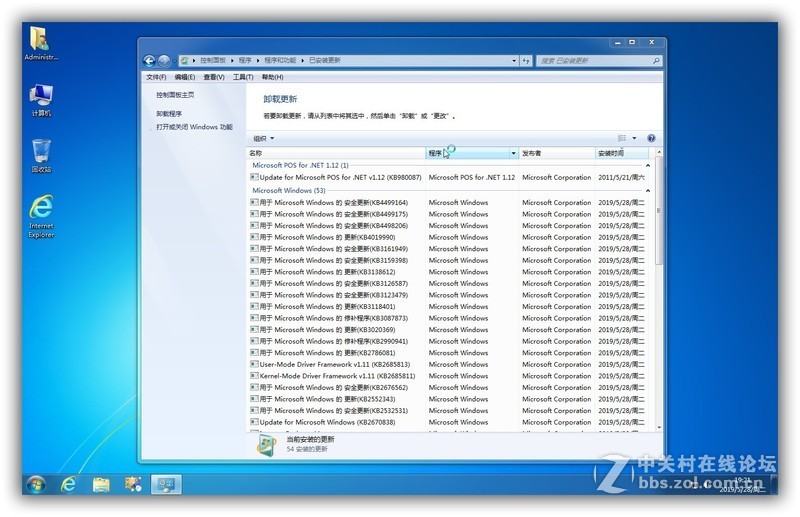Viewport: 800px width, 517px height.
Task: Select security update KB2532531 row
Action: click(447, 410)
